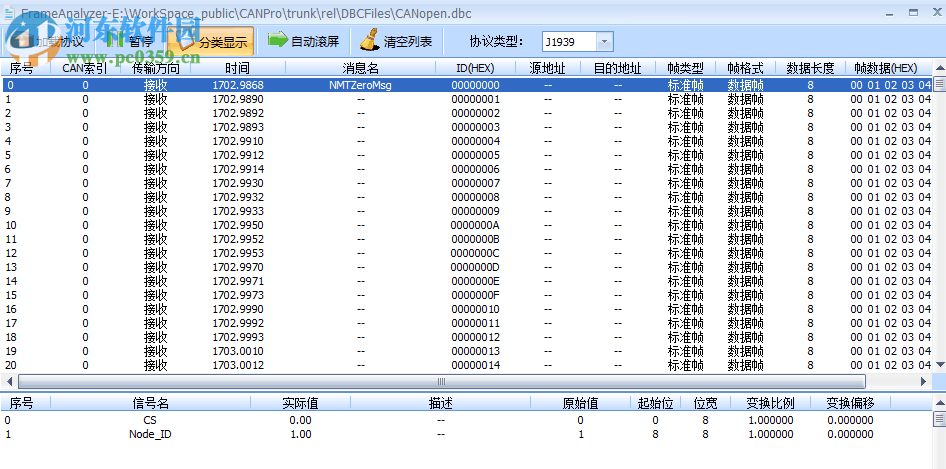The width and height of the screenshot is (946, 469).
Task: Click the green arrow auto-scroll icon
Action: coord(278,40)
